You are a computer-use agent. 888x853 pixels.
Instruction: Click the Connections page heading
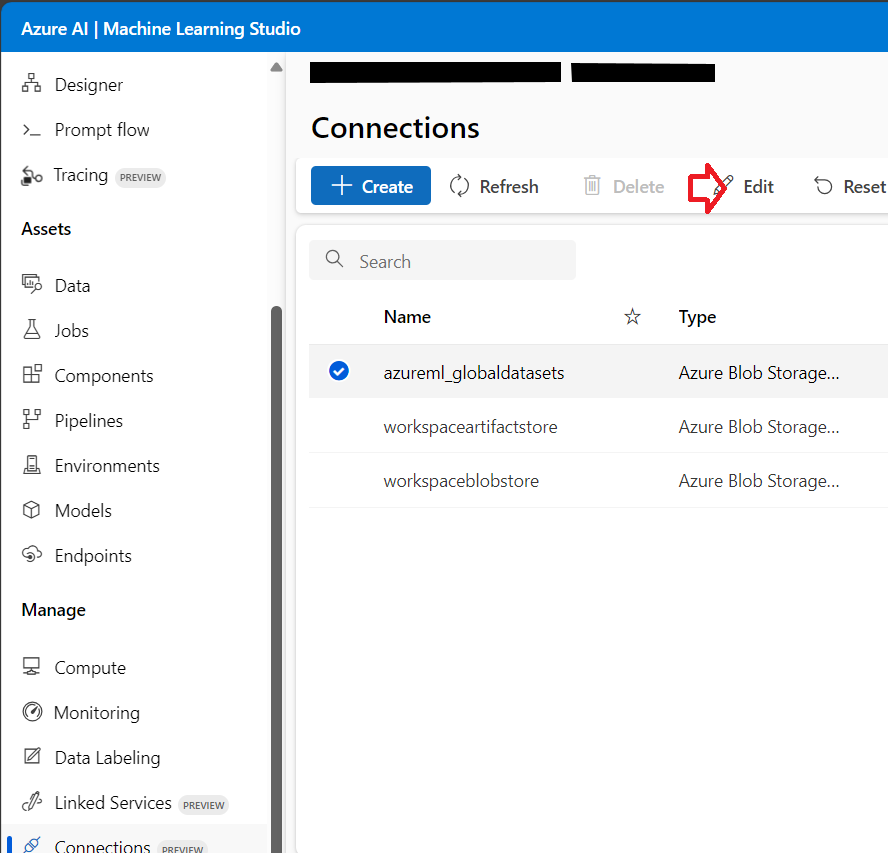pyautogui.click(x=395, y=128)
